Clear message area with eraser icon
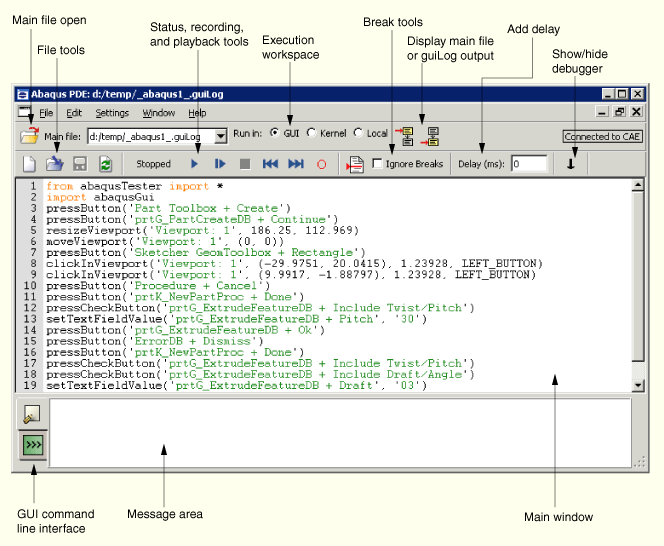The width and height of the screenshot is (664, 546). pos(32,414)
